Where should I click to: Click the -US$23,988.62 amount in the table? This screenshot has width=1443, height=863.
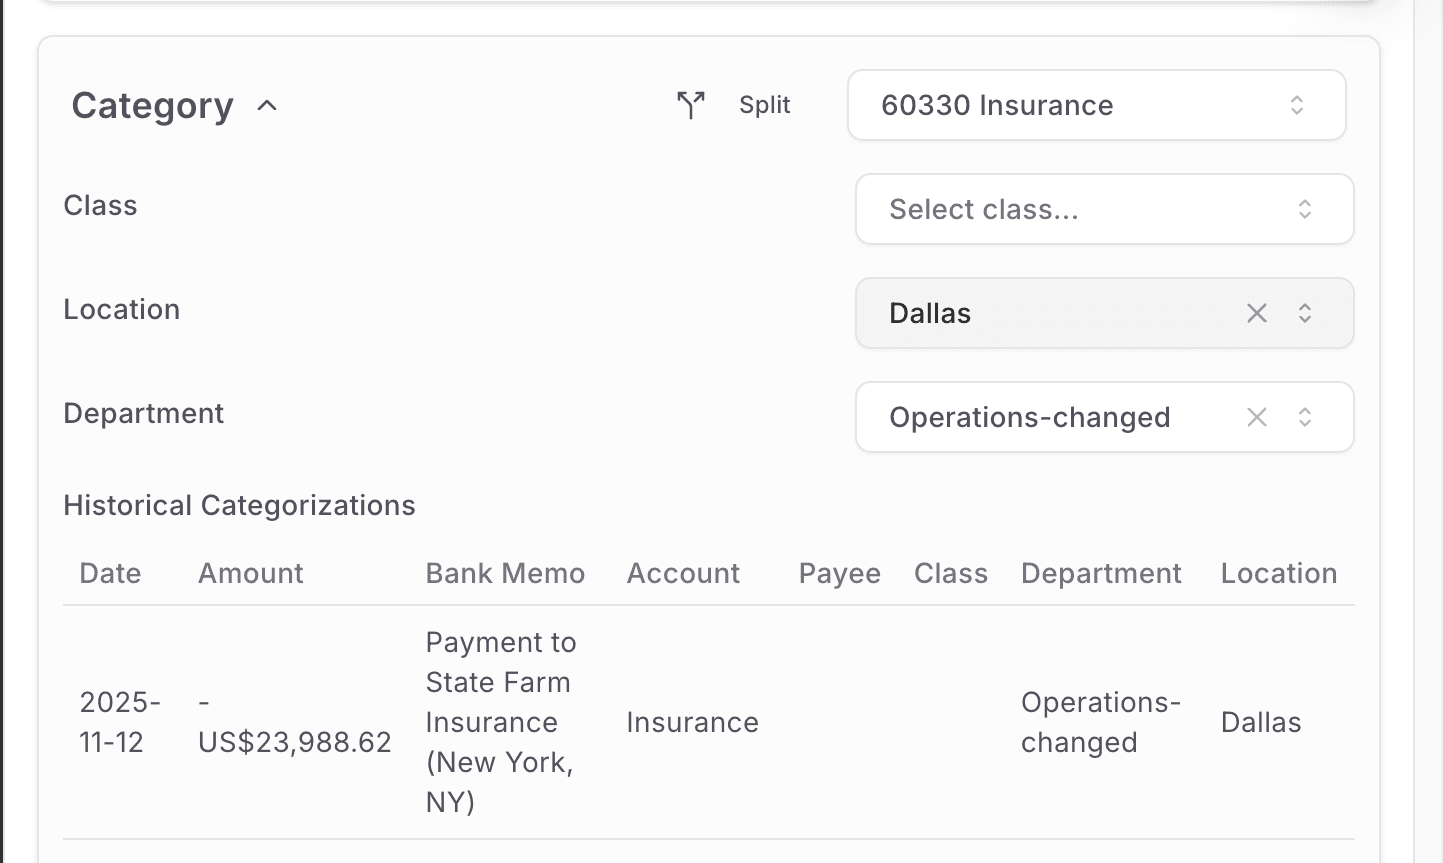click(x=294, y=721)
